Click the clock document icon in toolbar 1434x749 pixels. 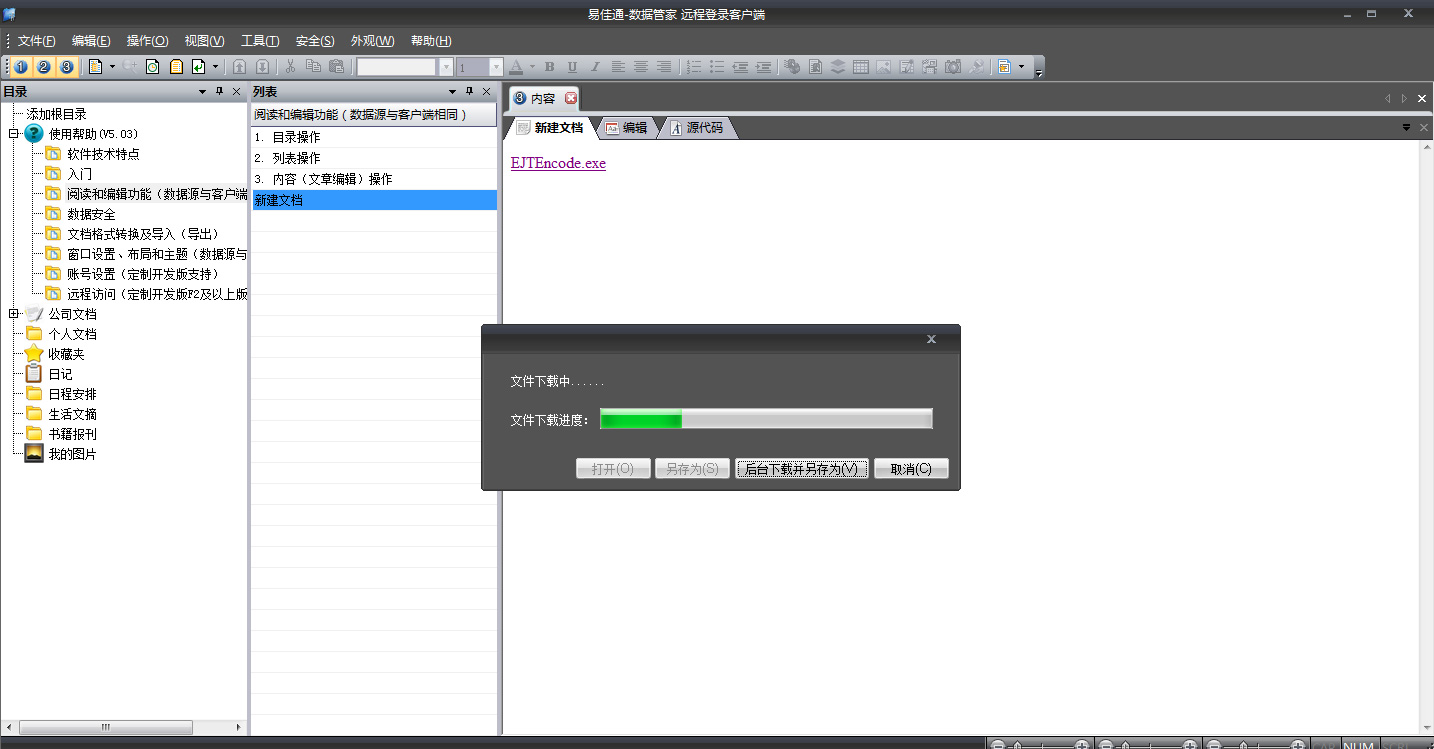[x=153, y=67]
